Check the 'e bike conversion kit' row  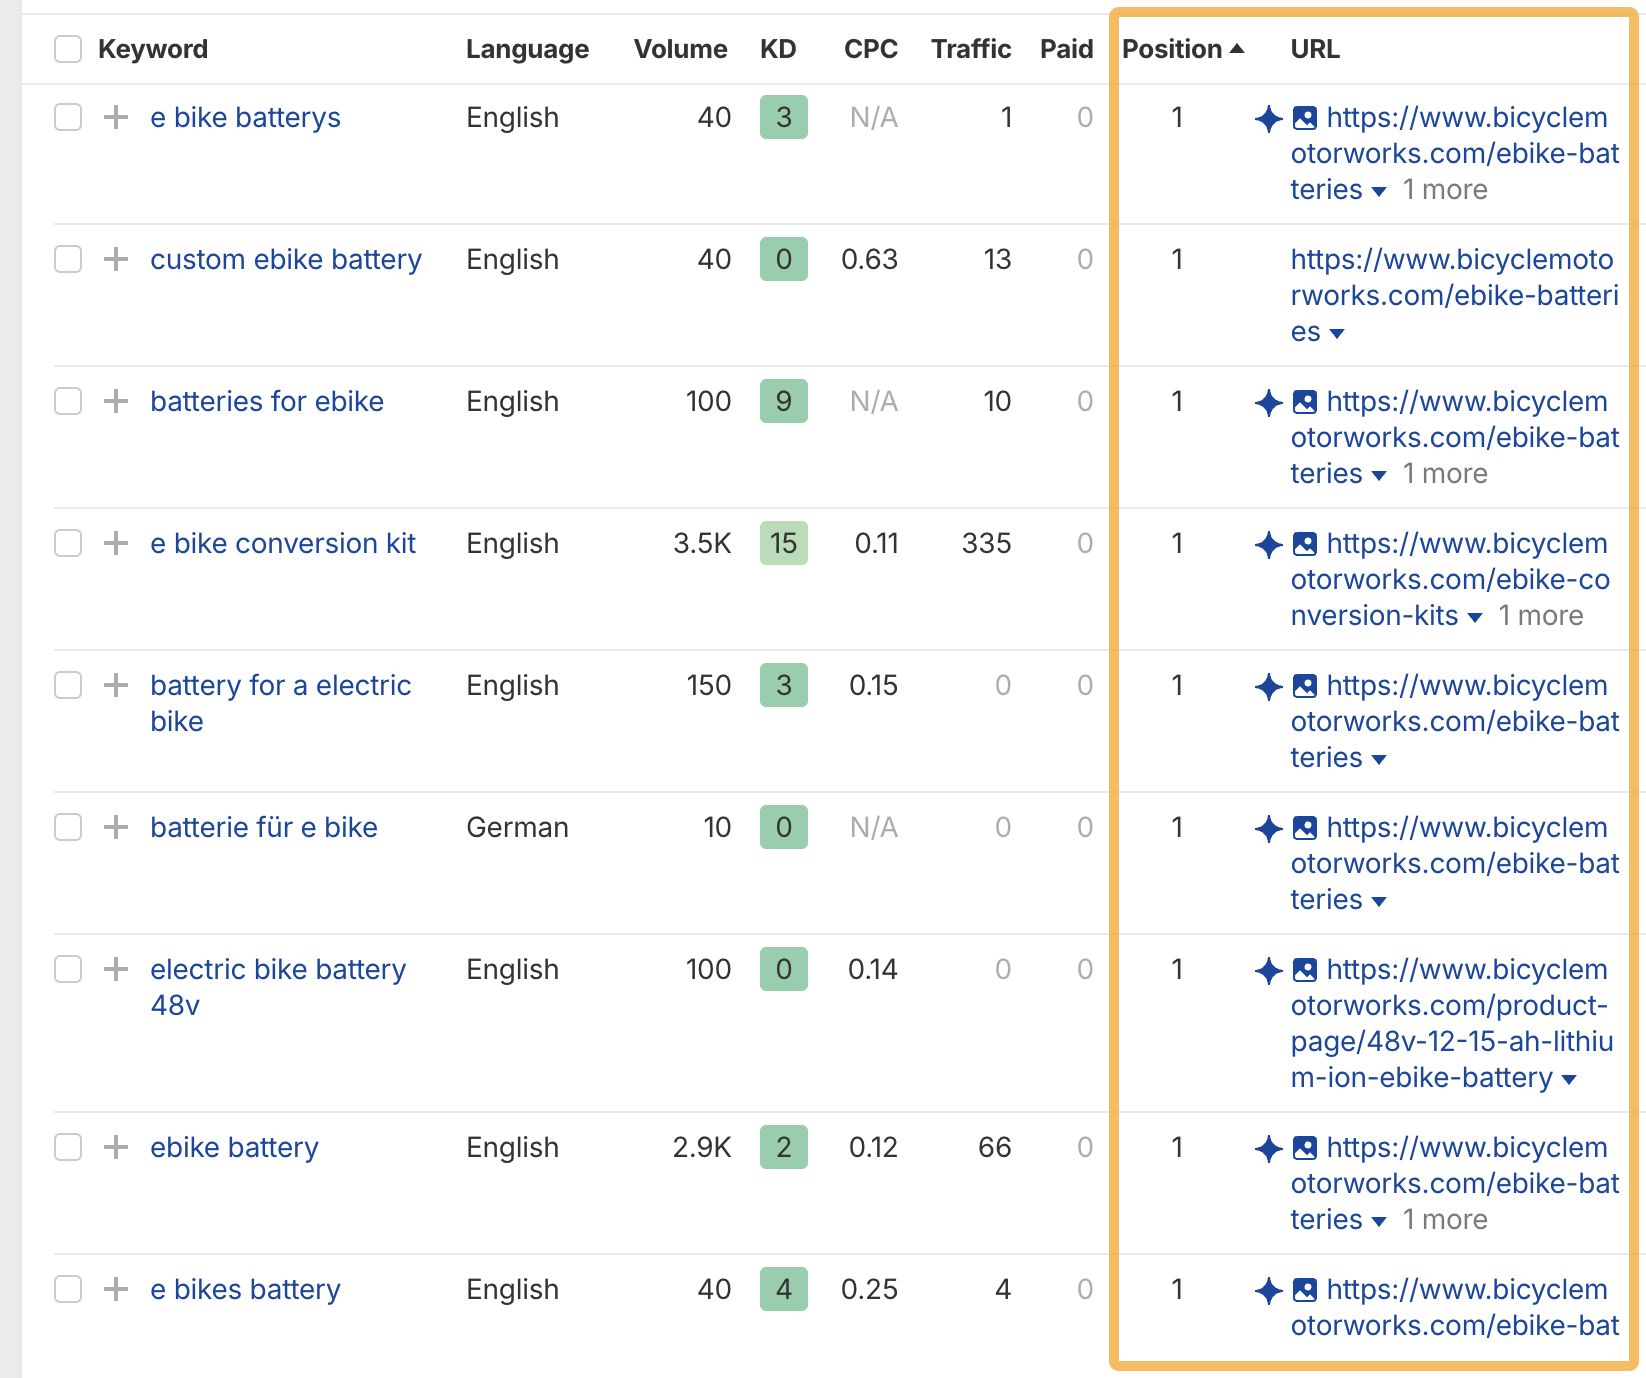click(x=68, y=543)
